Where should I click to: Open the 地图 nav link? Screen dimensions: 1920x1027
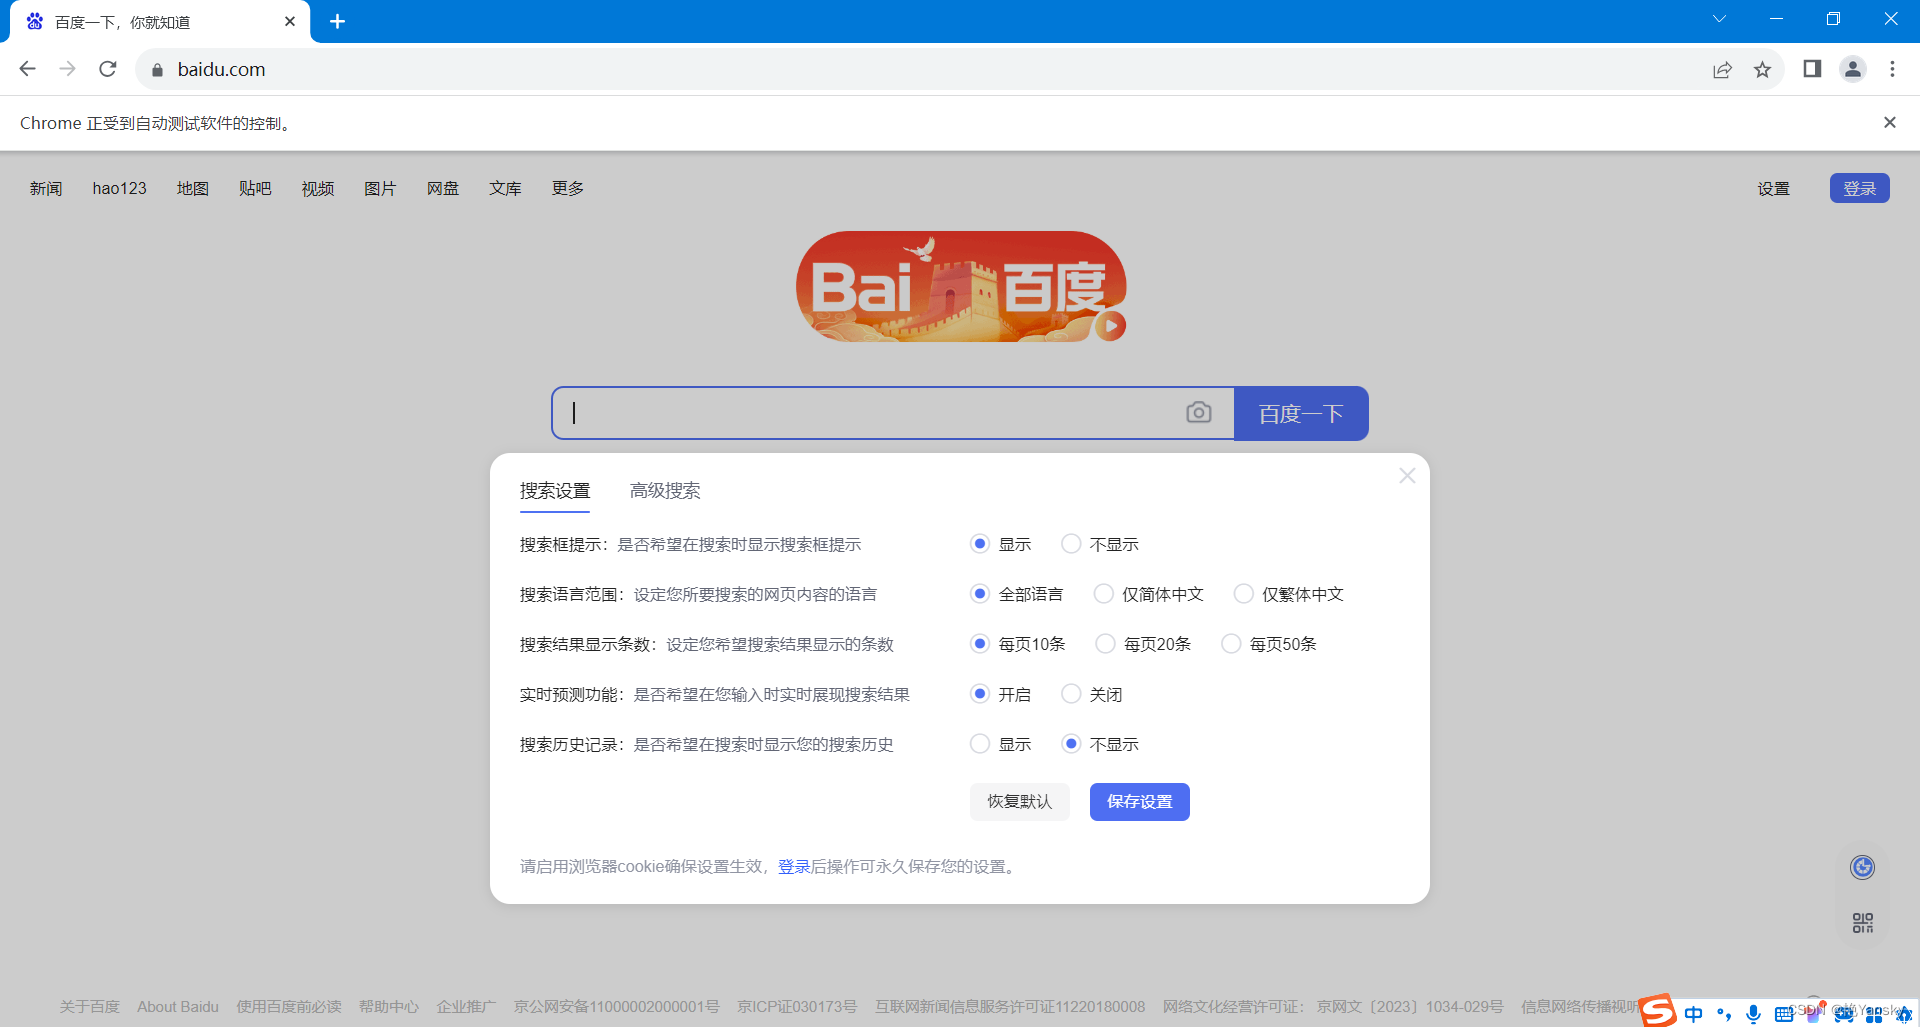point(193,188)
